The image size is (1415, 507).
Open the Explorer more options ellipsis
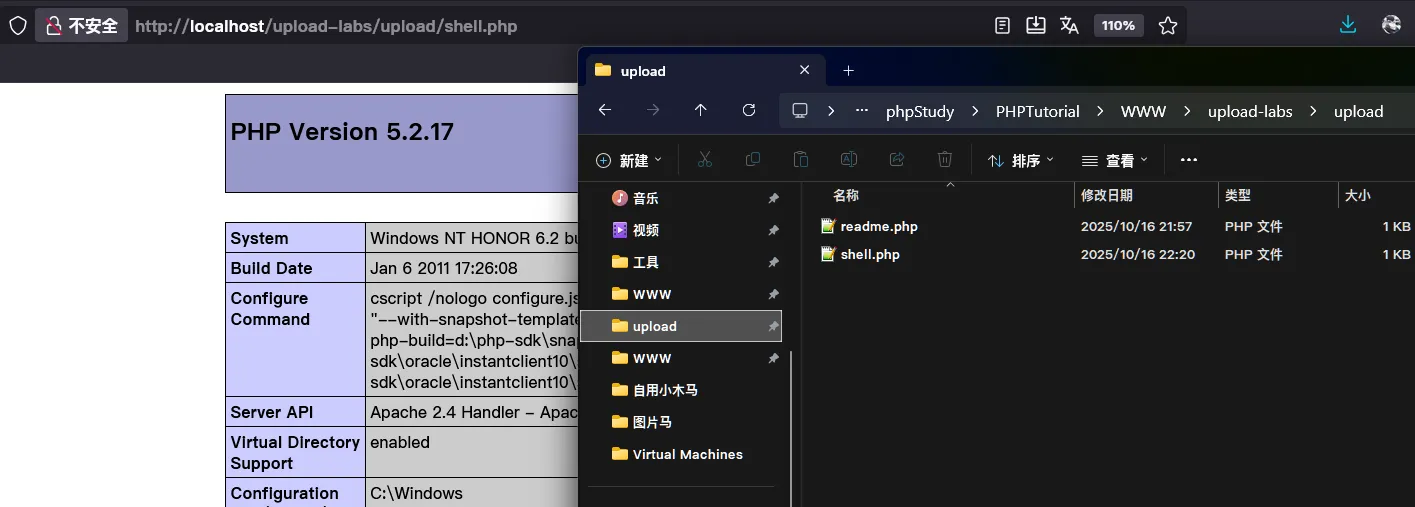1189,160
